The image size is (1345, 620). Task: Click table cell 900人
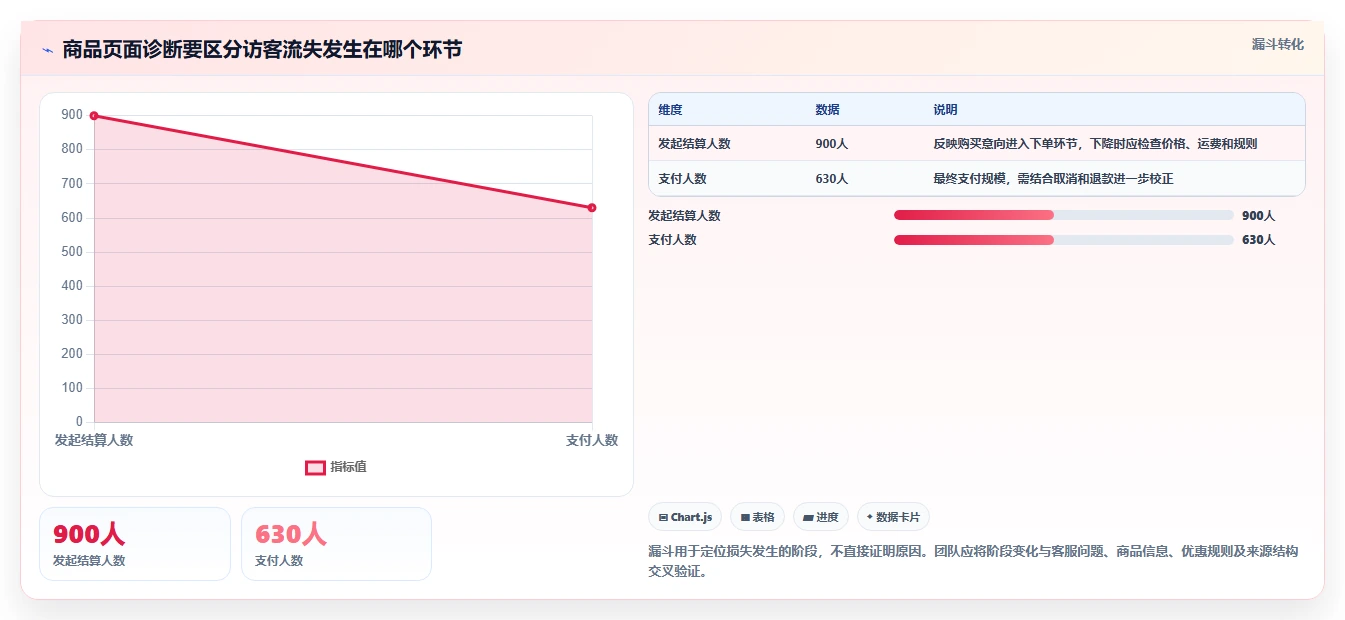coord(831,144)
